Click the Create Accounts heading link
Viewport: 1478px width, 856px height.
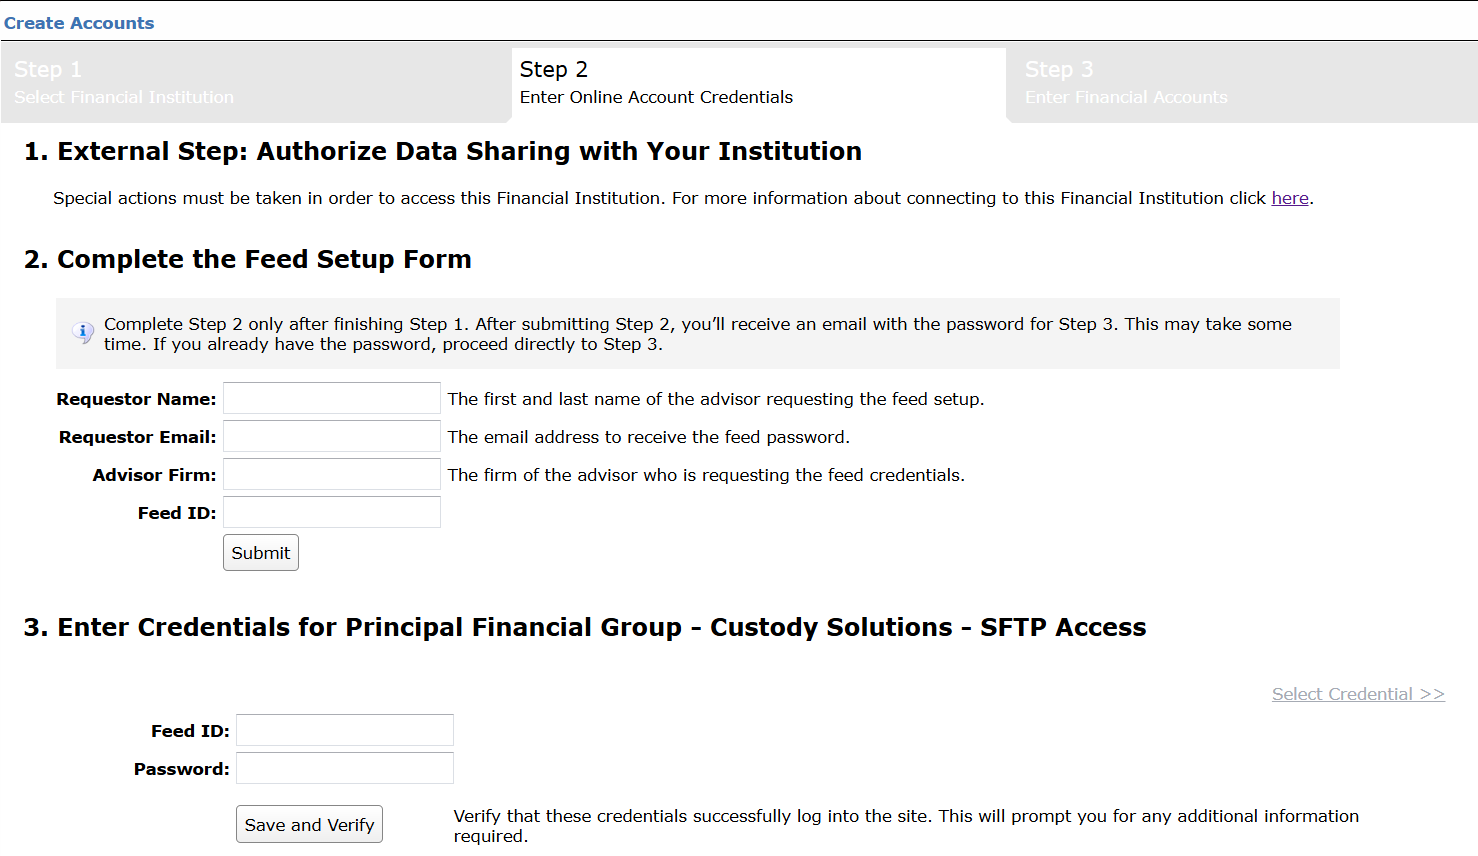79,22
